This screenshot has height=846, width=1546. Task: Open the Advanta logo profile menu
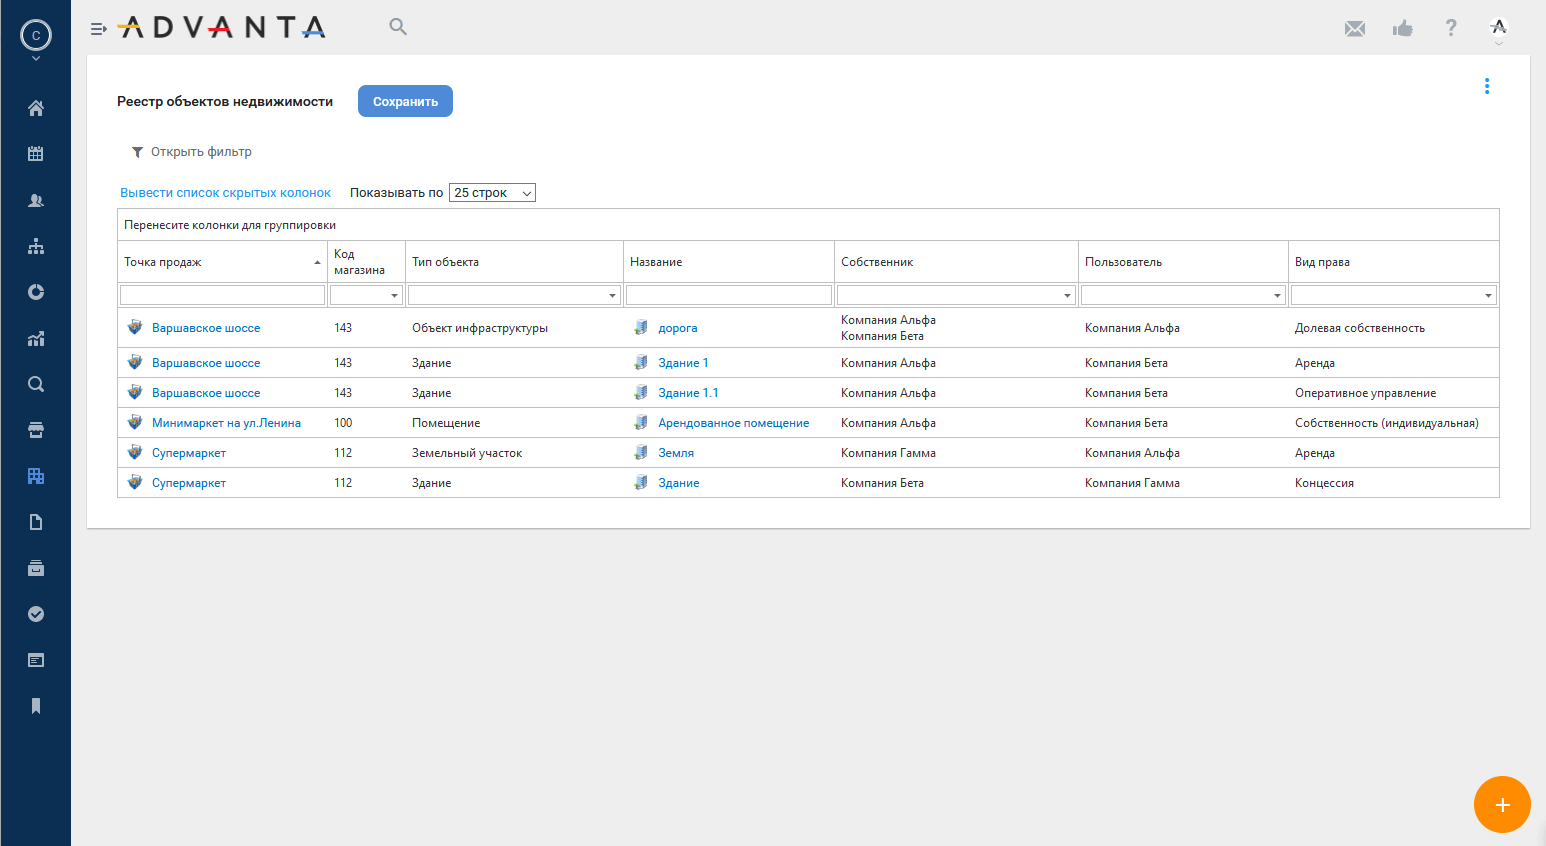click(x=1498, y=28)
